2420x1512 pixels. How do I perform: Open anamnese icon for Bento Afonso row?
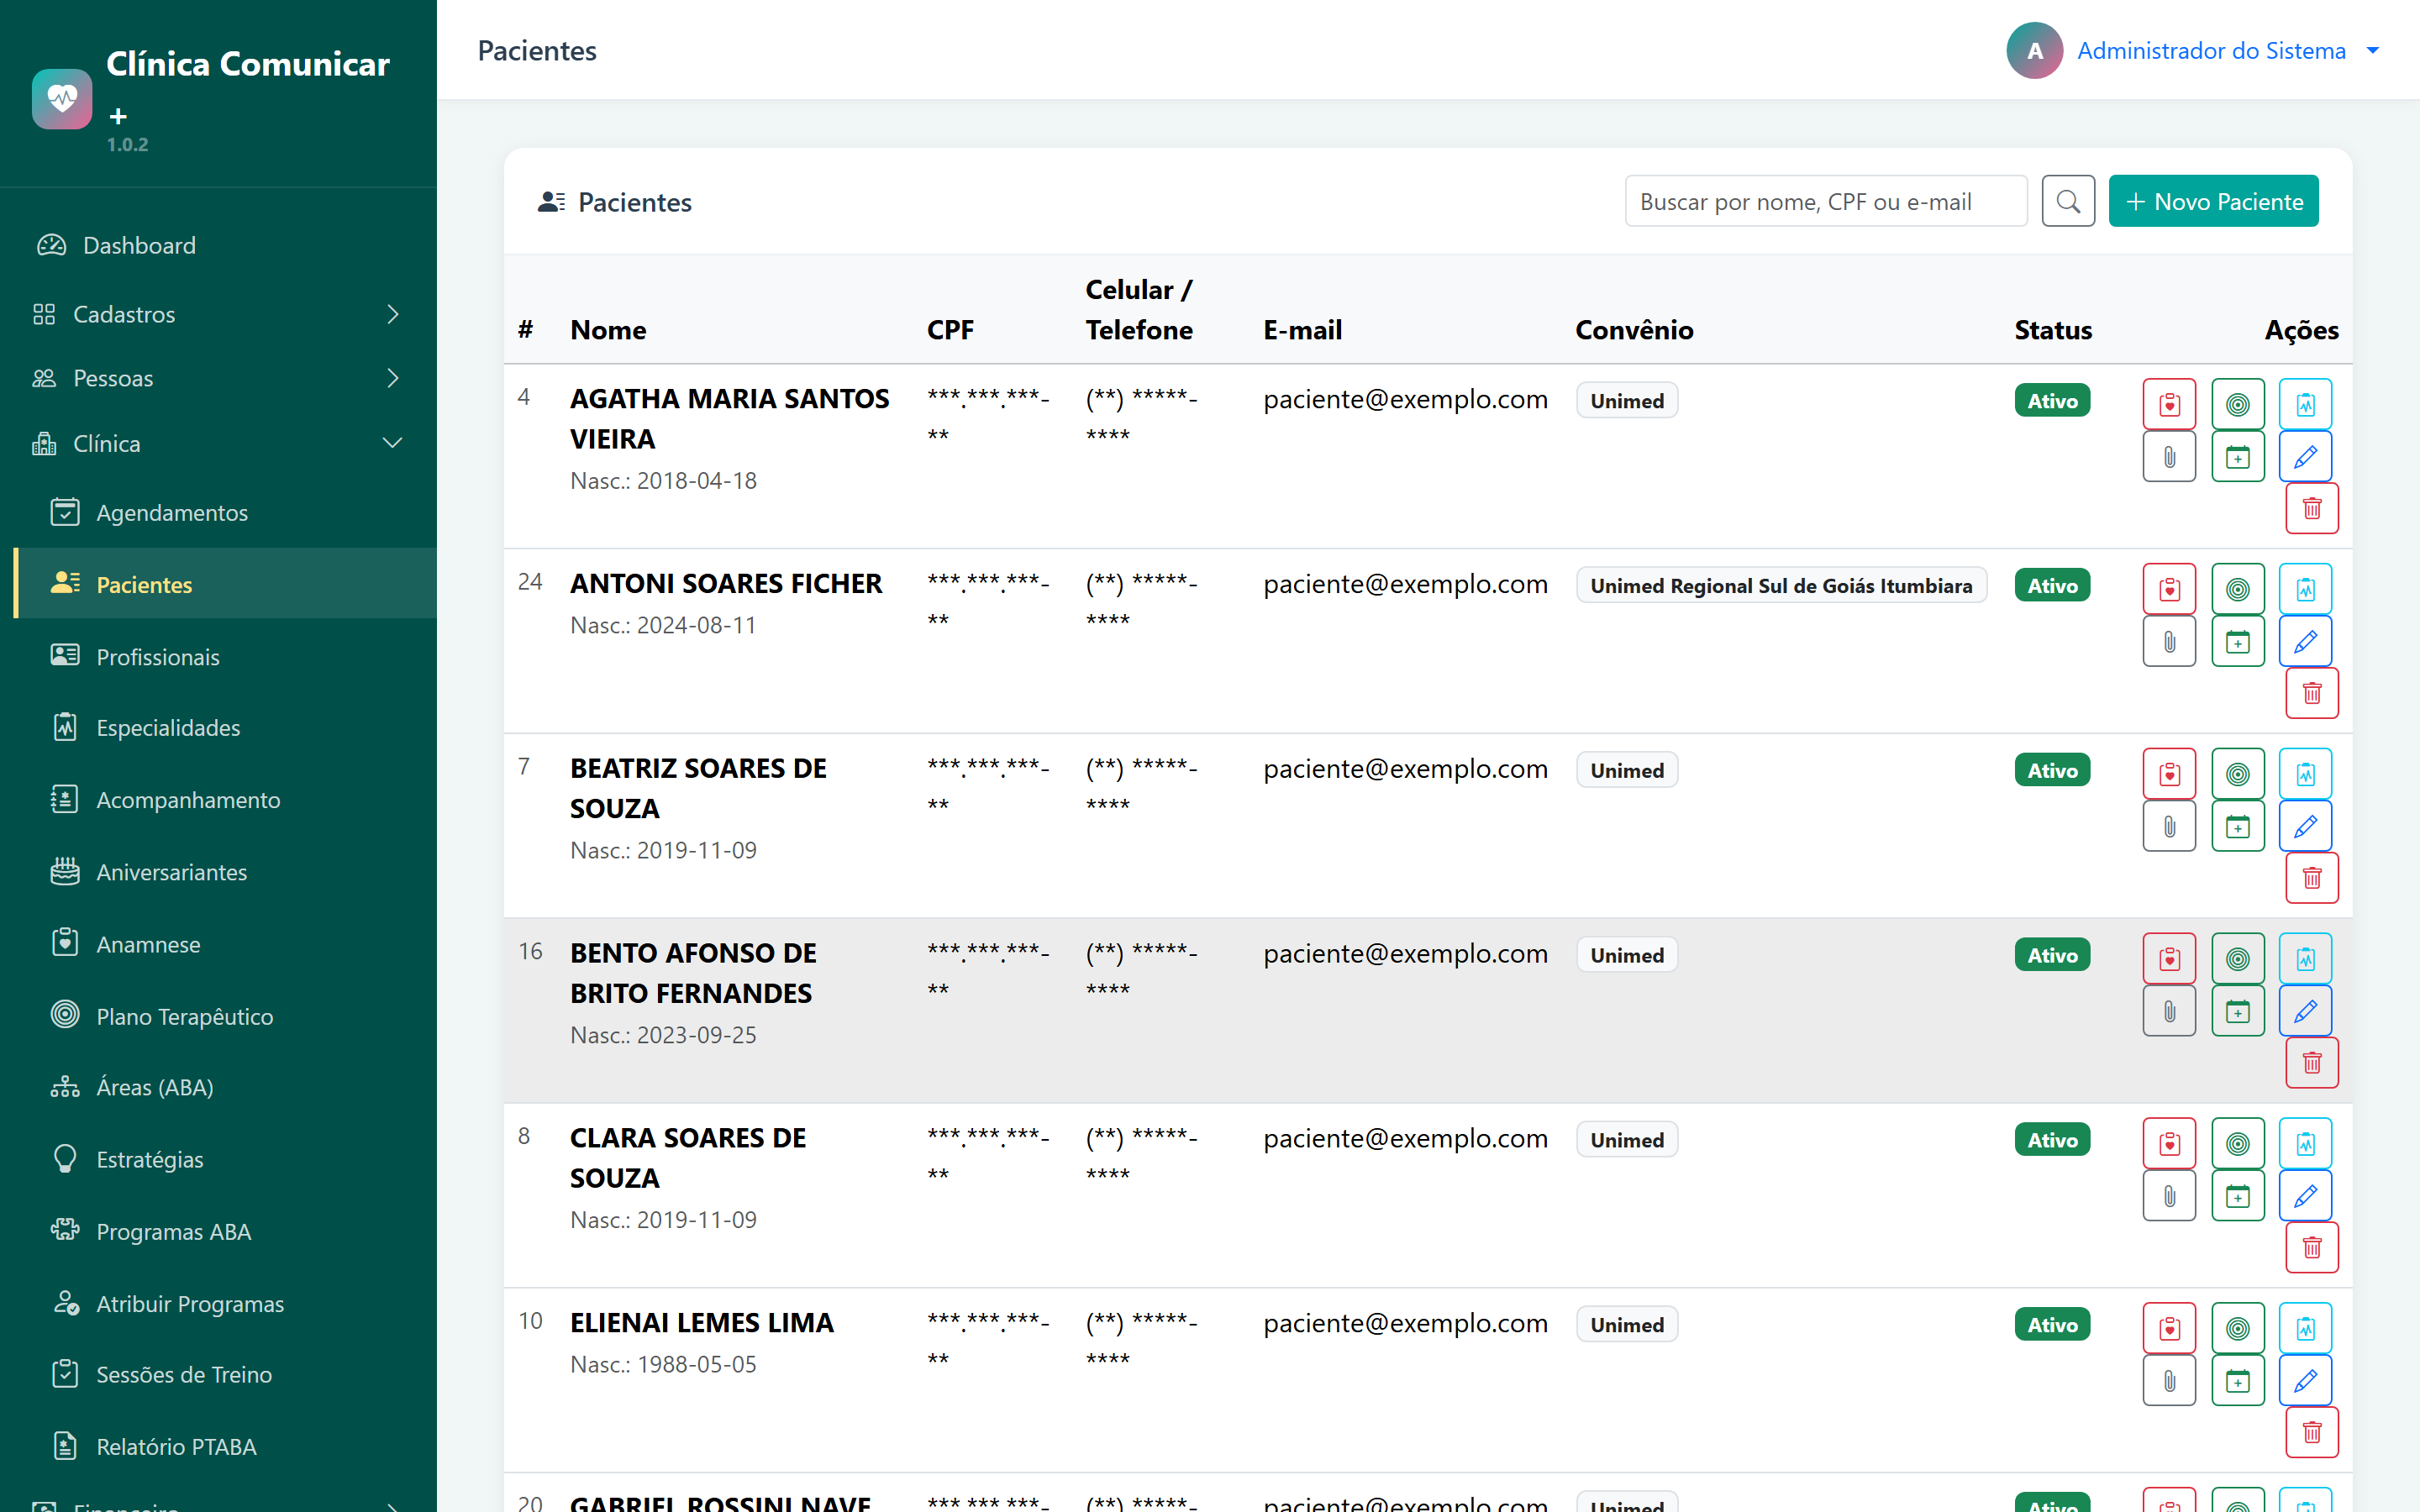tap(2169, 959)
